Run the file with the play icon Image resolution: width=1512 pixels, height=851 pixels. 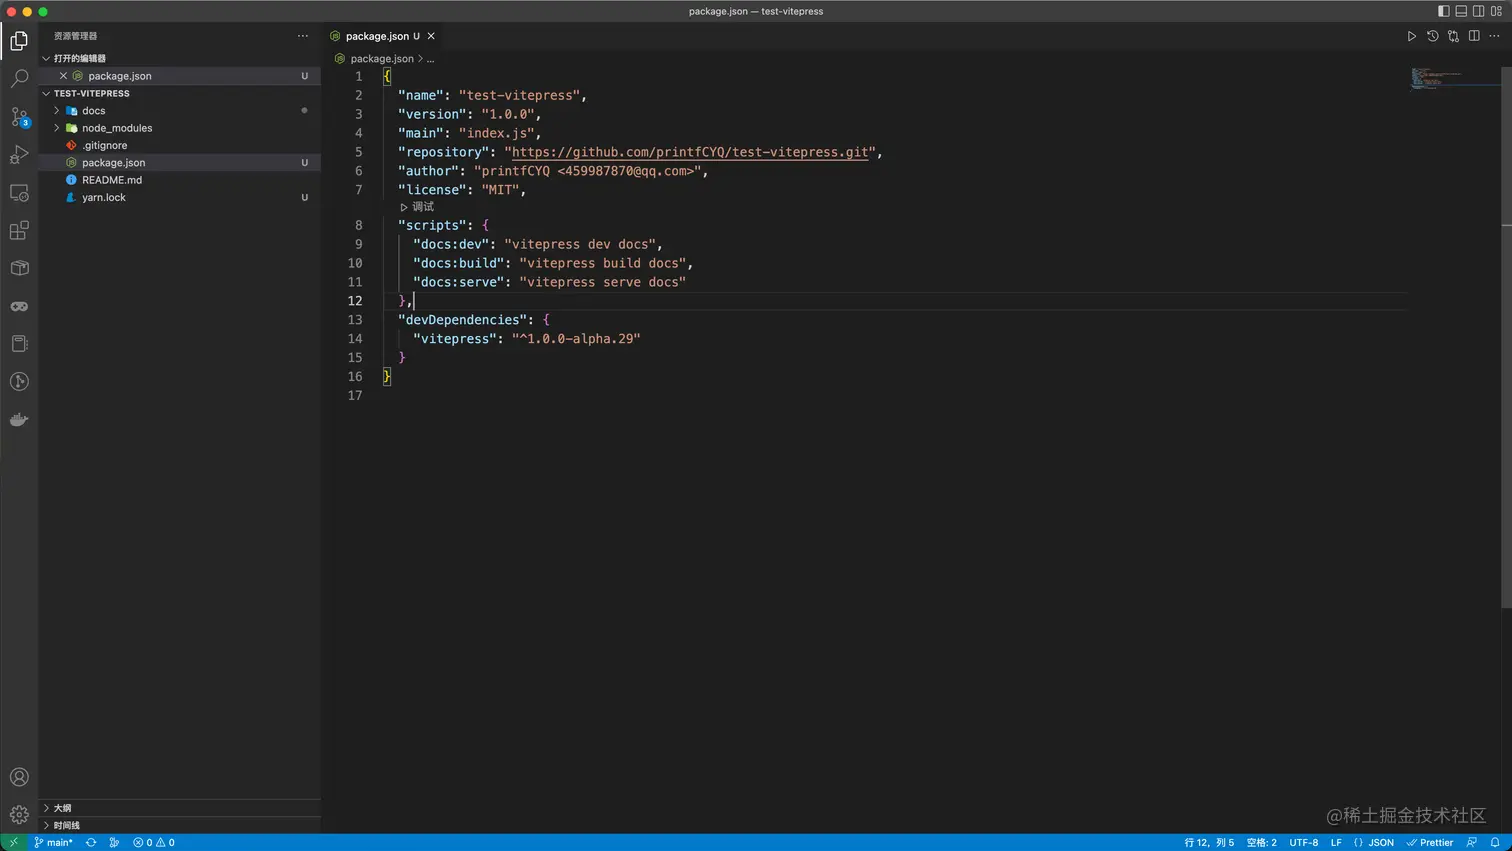click(x=1411, y=36)
